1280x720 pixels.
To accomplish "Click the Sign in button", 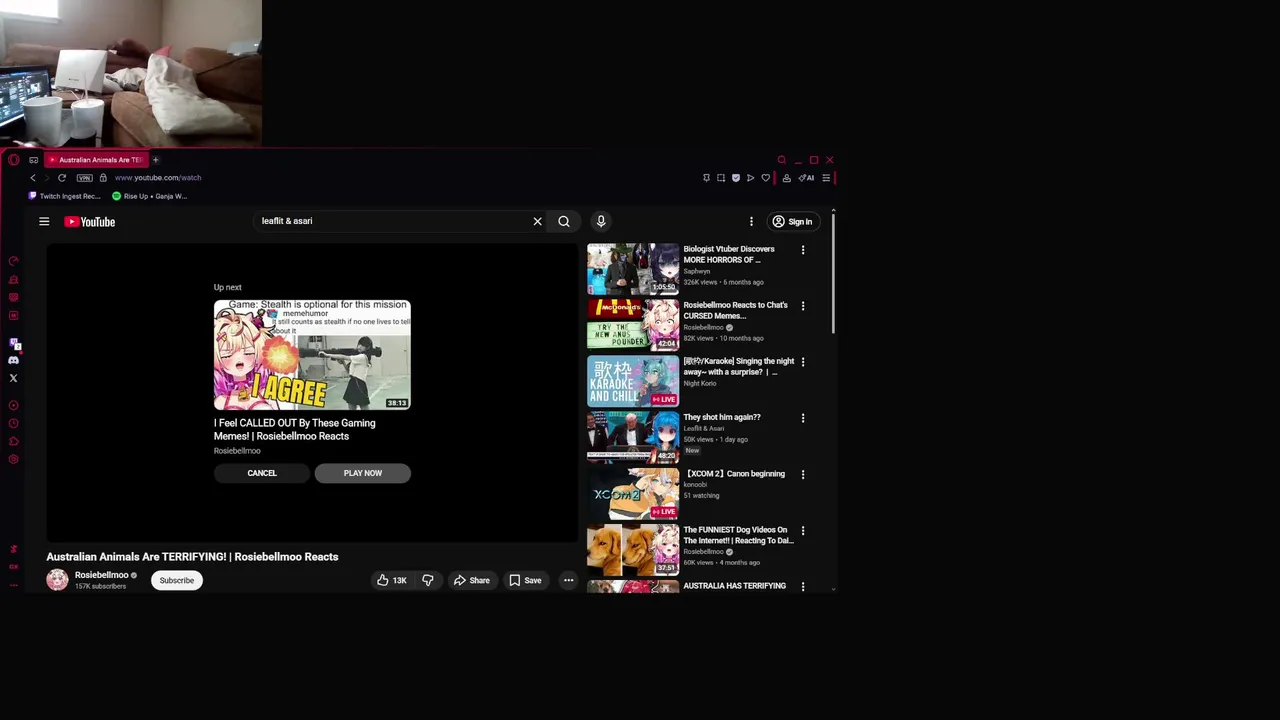I will pyautogui.click(x=792, y=222).
